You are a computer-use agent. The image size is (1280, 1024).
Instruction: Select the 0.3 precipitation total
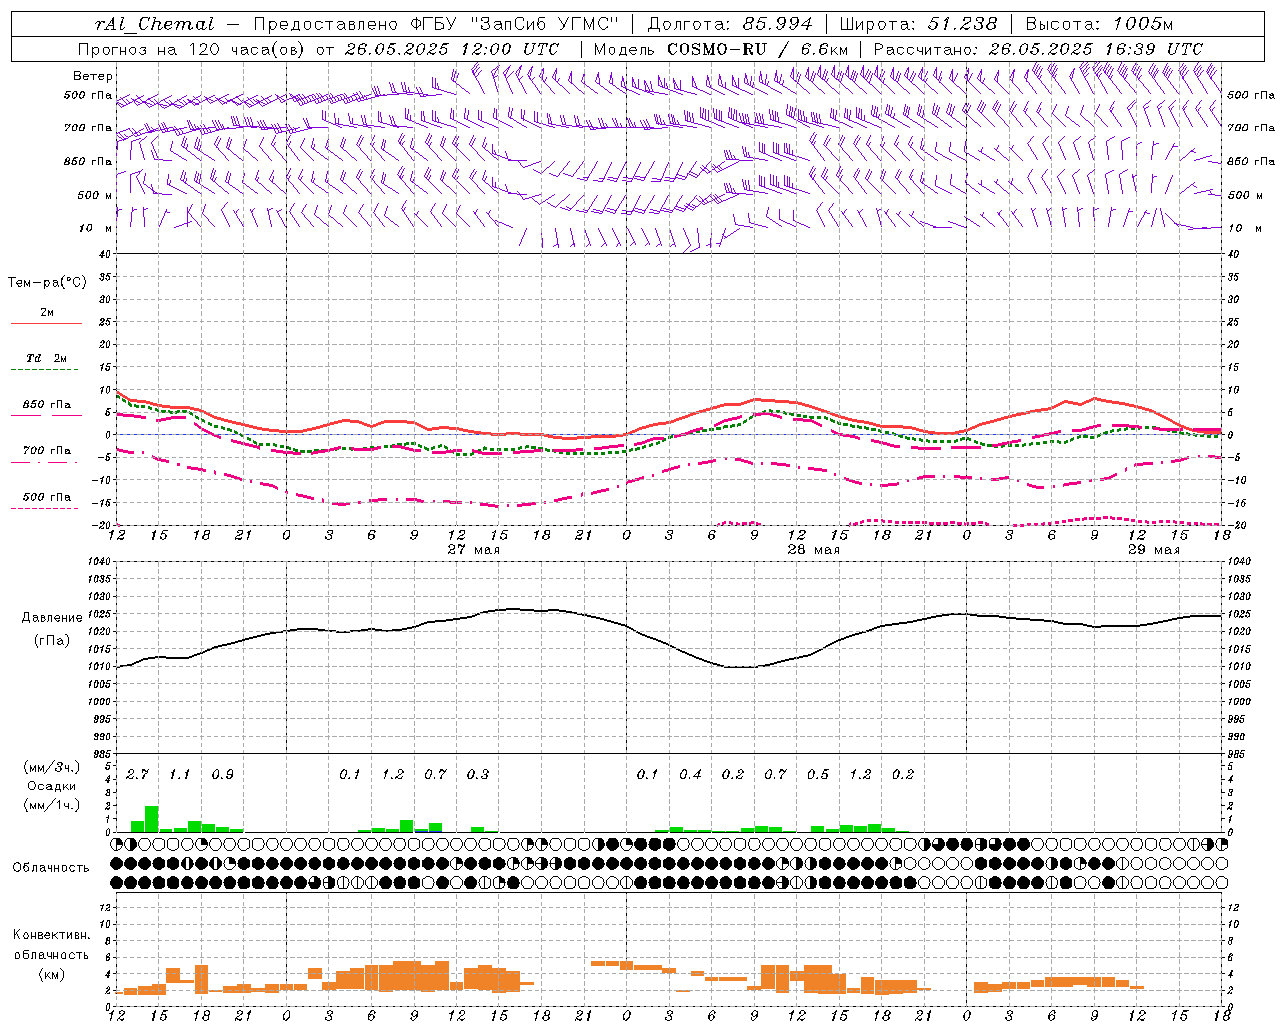click(x=478, y=774)
